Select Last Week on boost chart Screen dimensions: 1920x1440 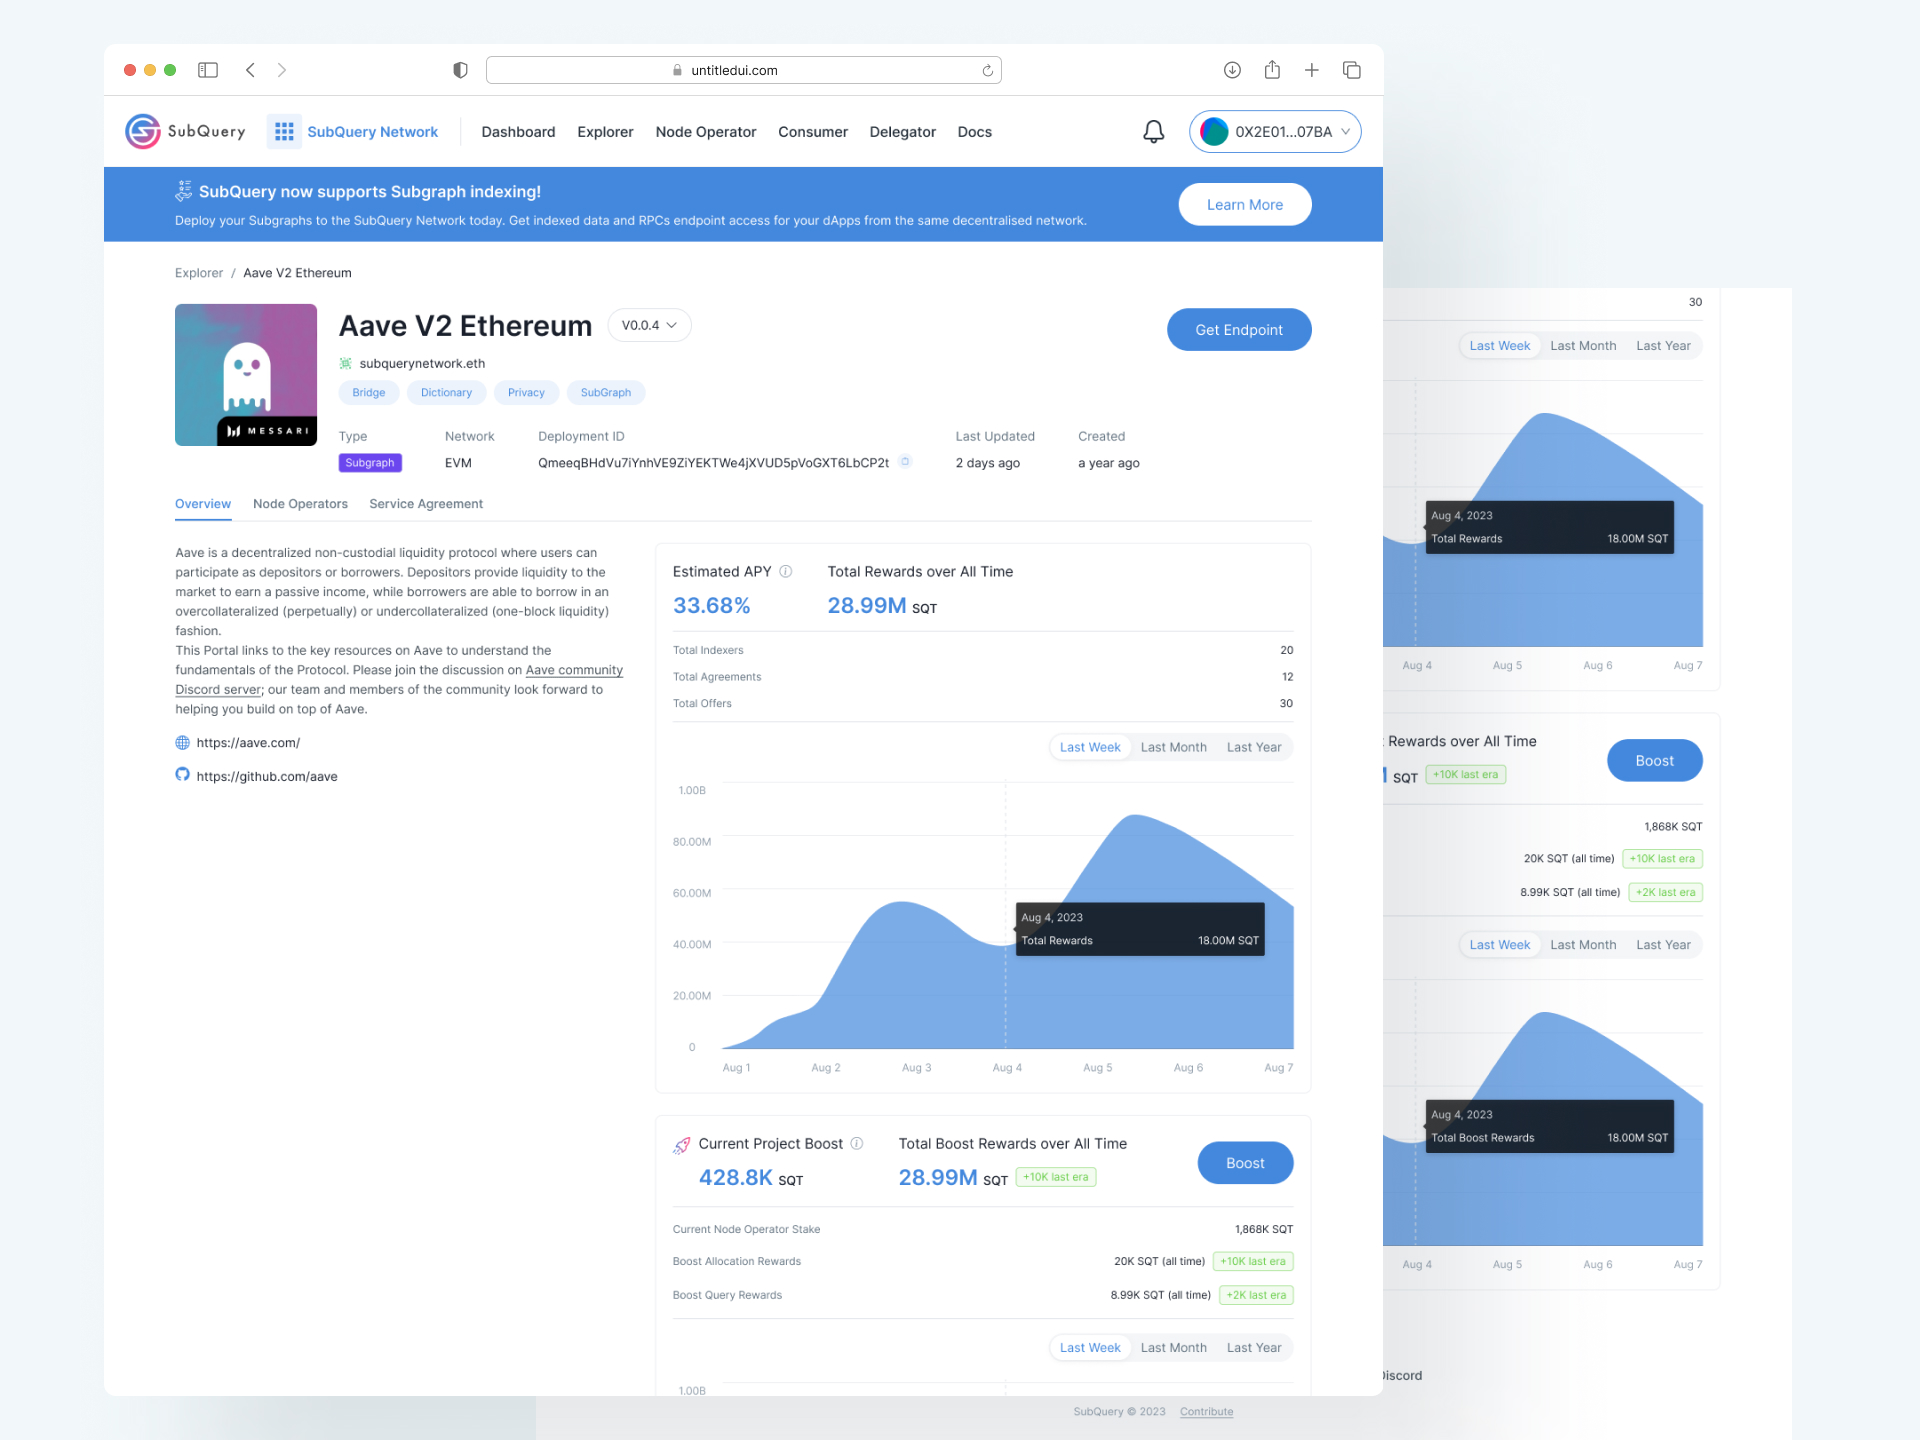tap(1090, 1348)
